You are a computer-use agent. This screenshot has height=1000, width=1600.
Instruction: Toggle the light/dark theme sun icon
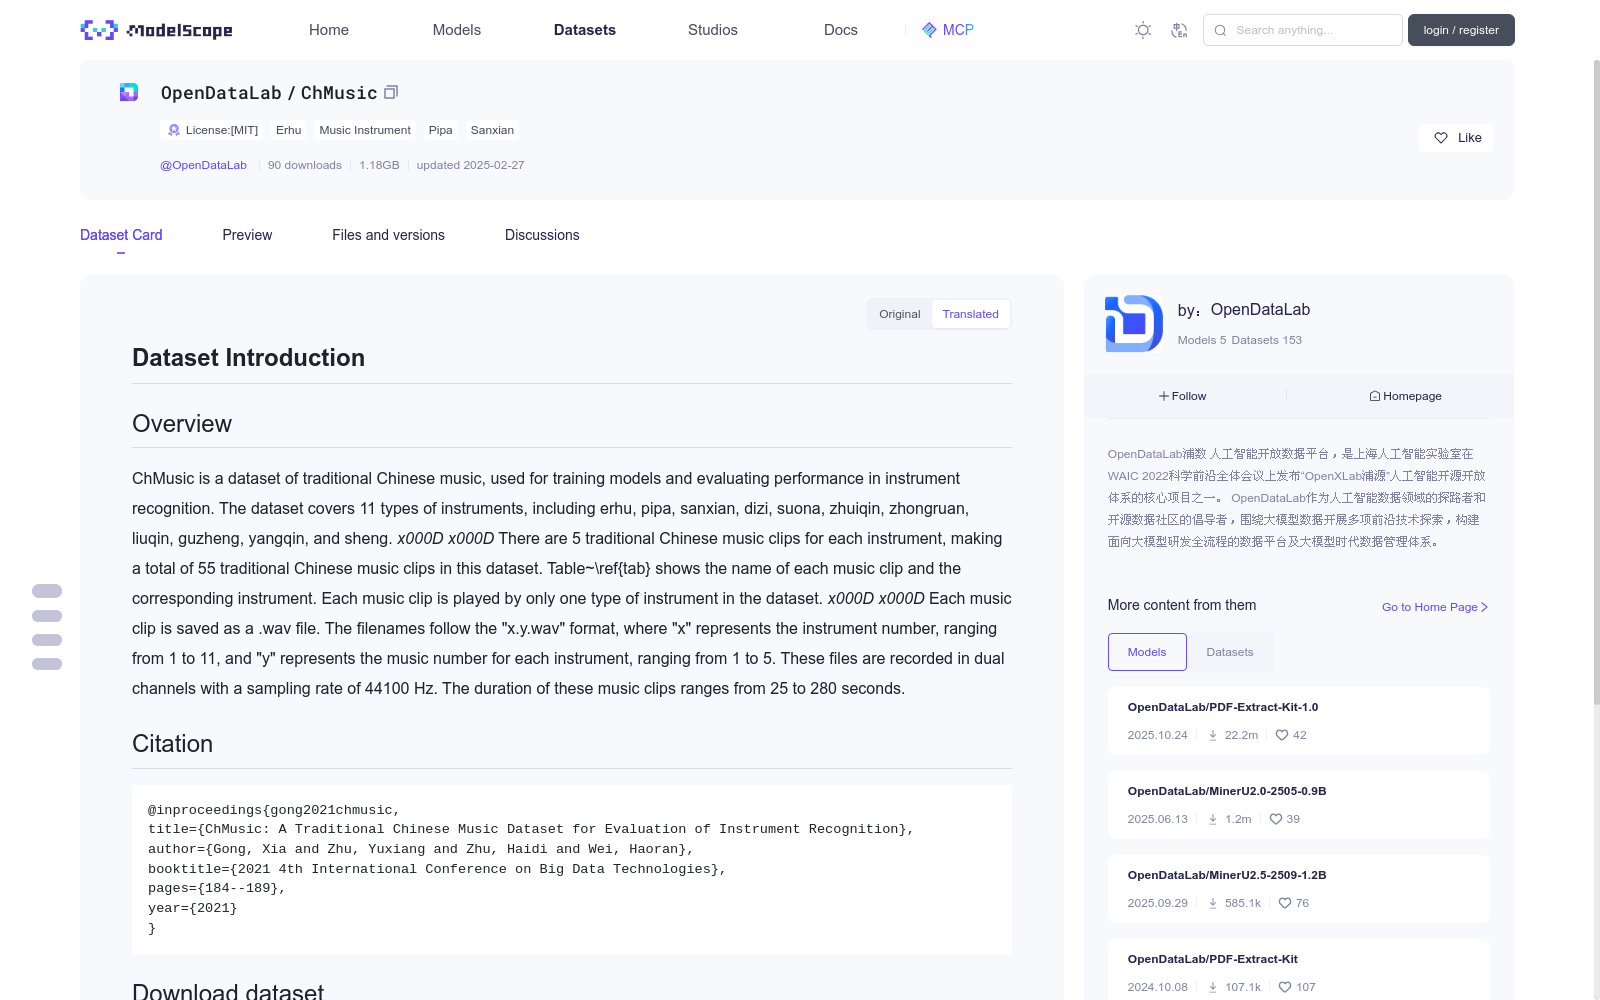[x=1143, y=30]
